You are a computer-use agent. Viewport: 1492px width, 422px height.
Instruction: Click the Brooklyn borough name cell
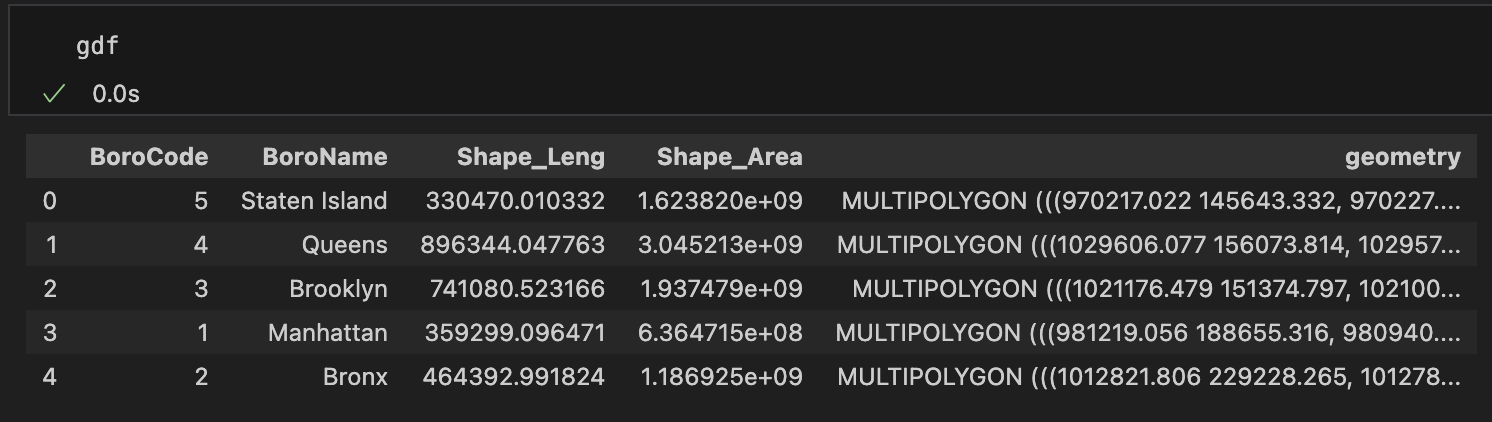(338, 289)
